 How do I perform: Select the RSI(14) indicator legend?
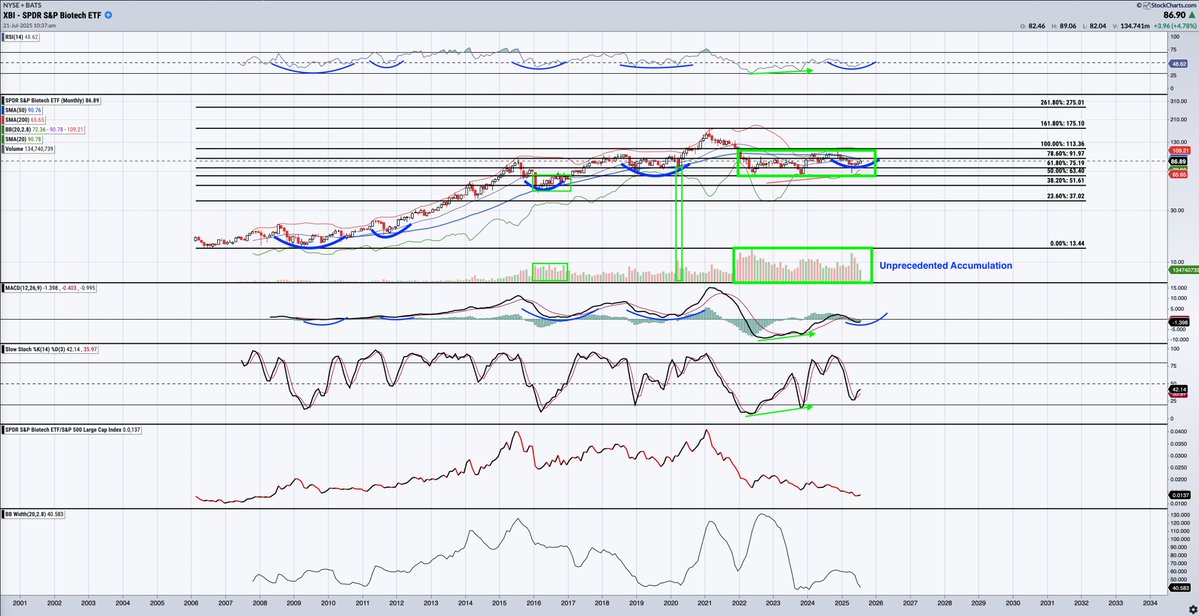pos(20,37)
